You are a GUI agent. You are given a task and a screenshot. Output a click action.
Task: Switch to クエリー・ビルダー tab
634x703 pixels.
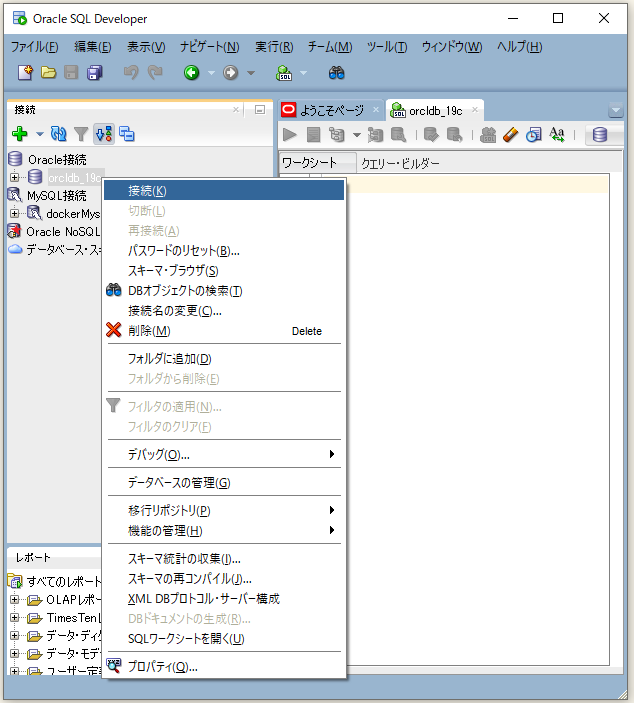pyautogui.click(x=400, y=163)
